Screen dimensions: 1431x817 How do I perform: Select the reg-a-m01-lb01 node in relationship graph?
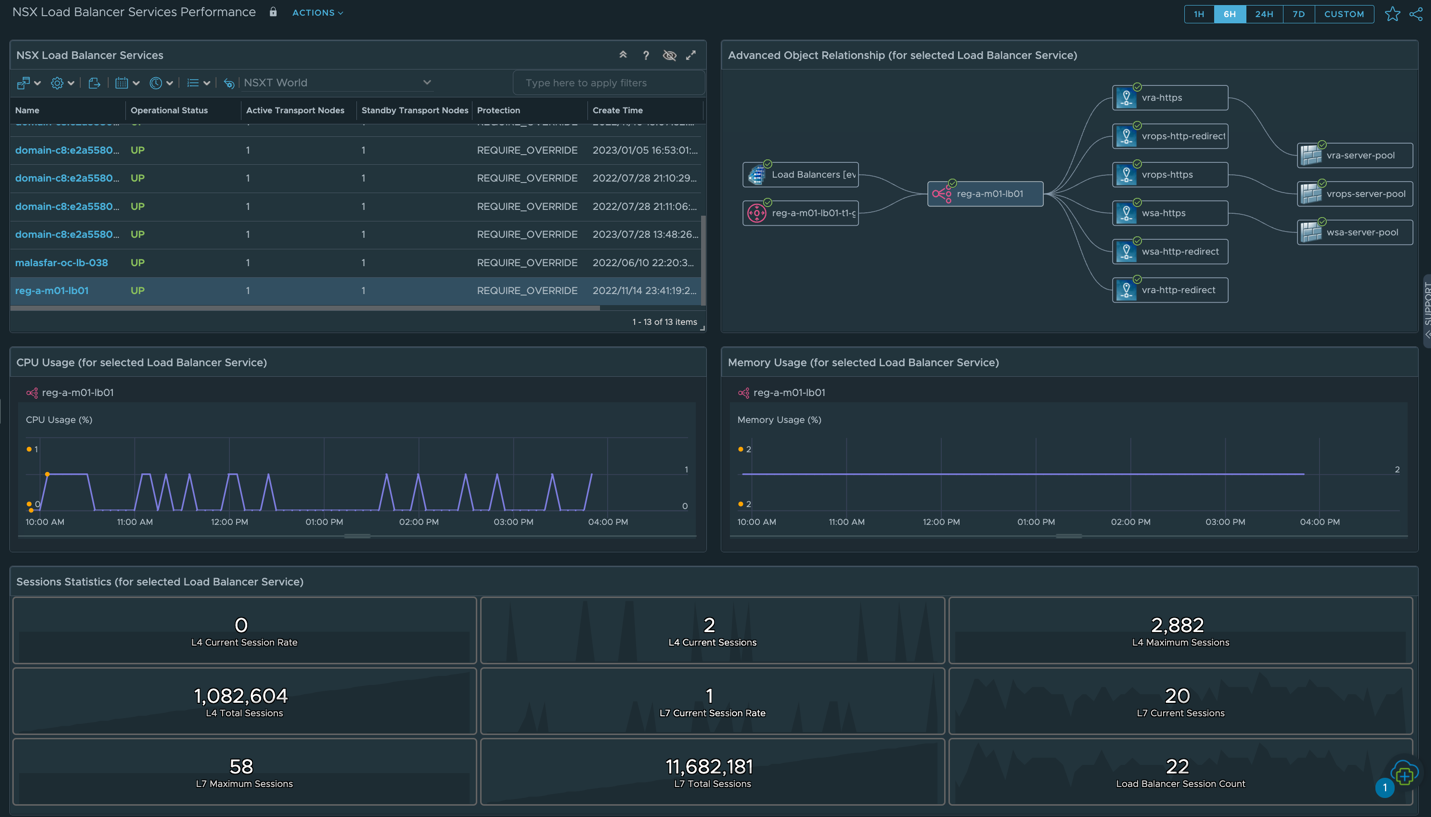click(985, 194)
